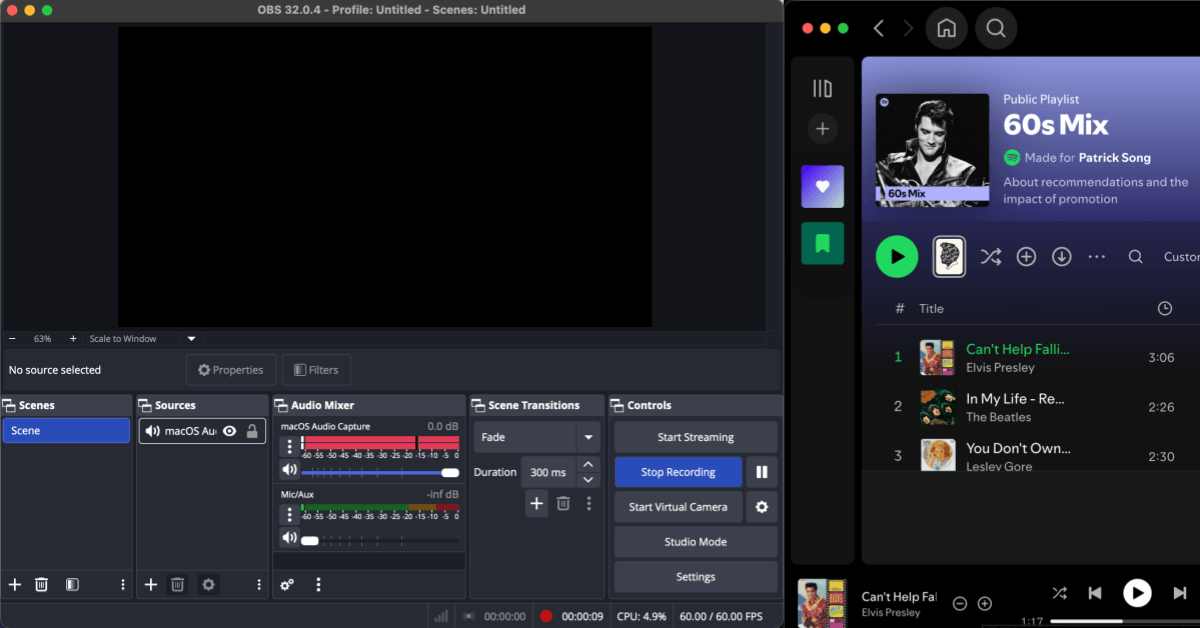Image resolution: width=1200 pixels, height=628 pixels.
Task: Expand Your Library icon in Spotify sidebar
Action: [822, 89]
